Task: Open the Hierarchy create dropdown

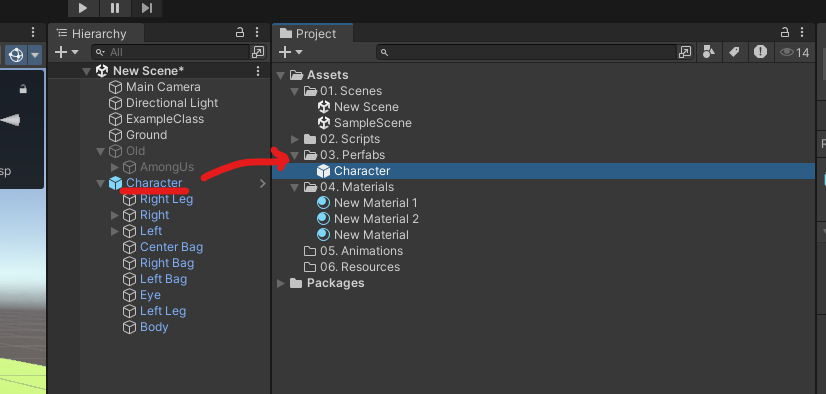Action: tap(66, 52)
